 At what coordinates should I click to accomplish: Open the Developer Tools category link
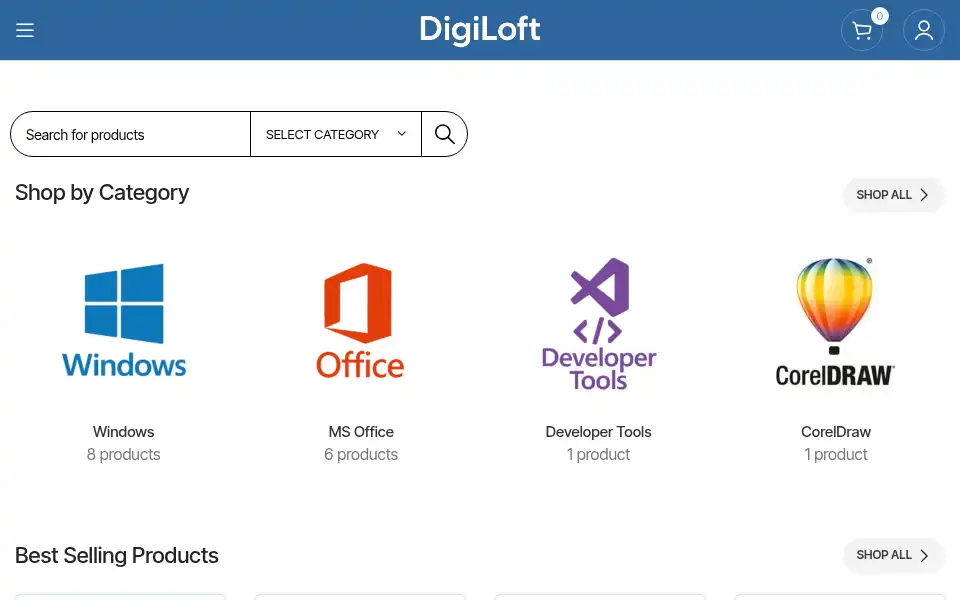point(598,432)
